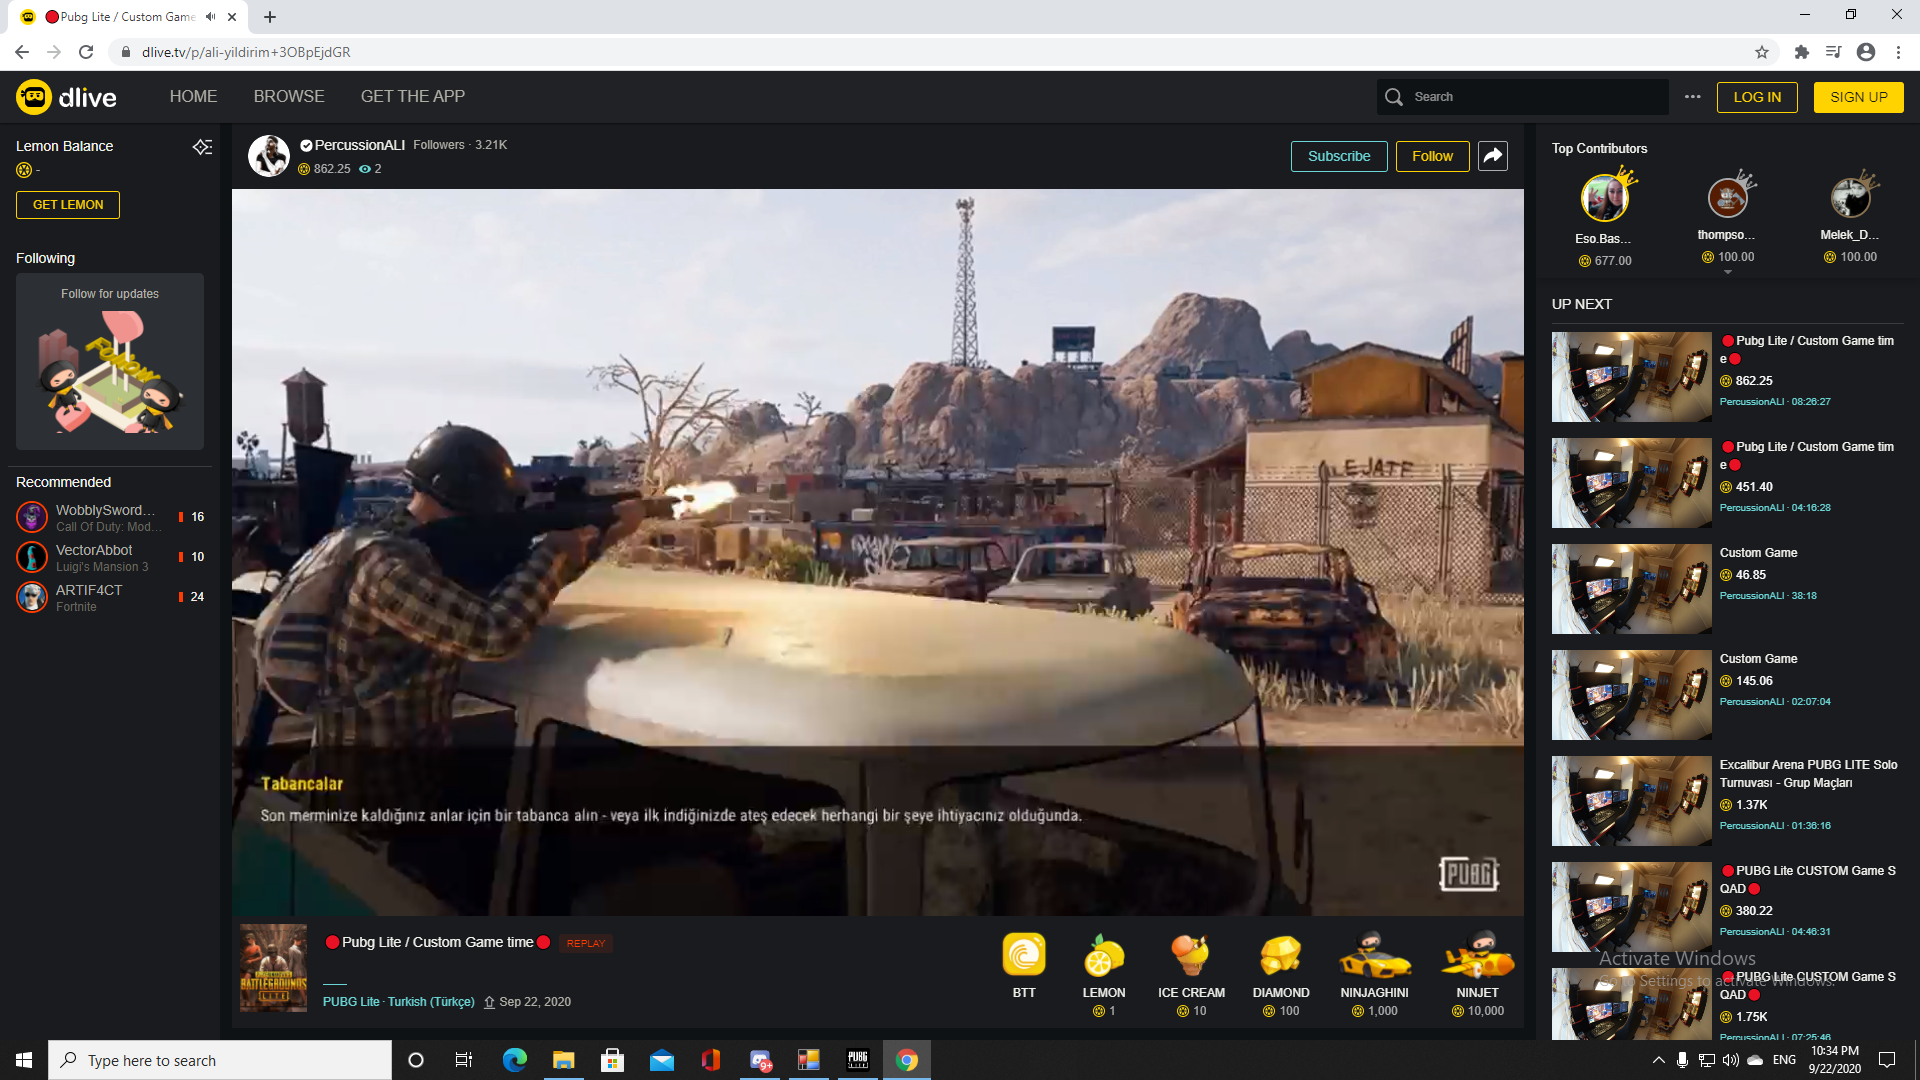Collapse the left sidebar panel icon
The height and width of the screenshot is (1080, 1920).
pos(202,147)
